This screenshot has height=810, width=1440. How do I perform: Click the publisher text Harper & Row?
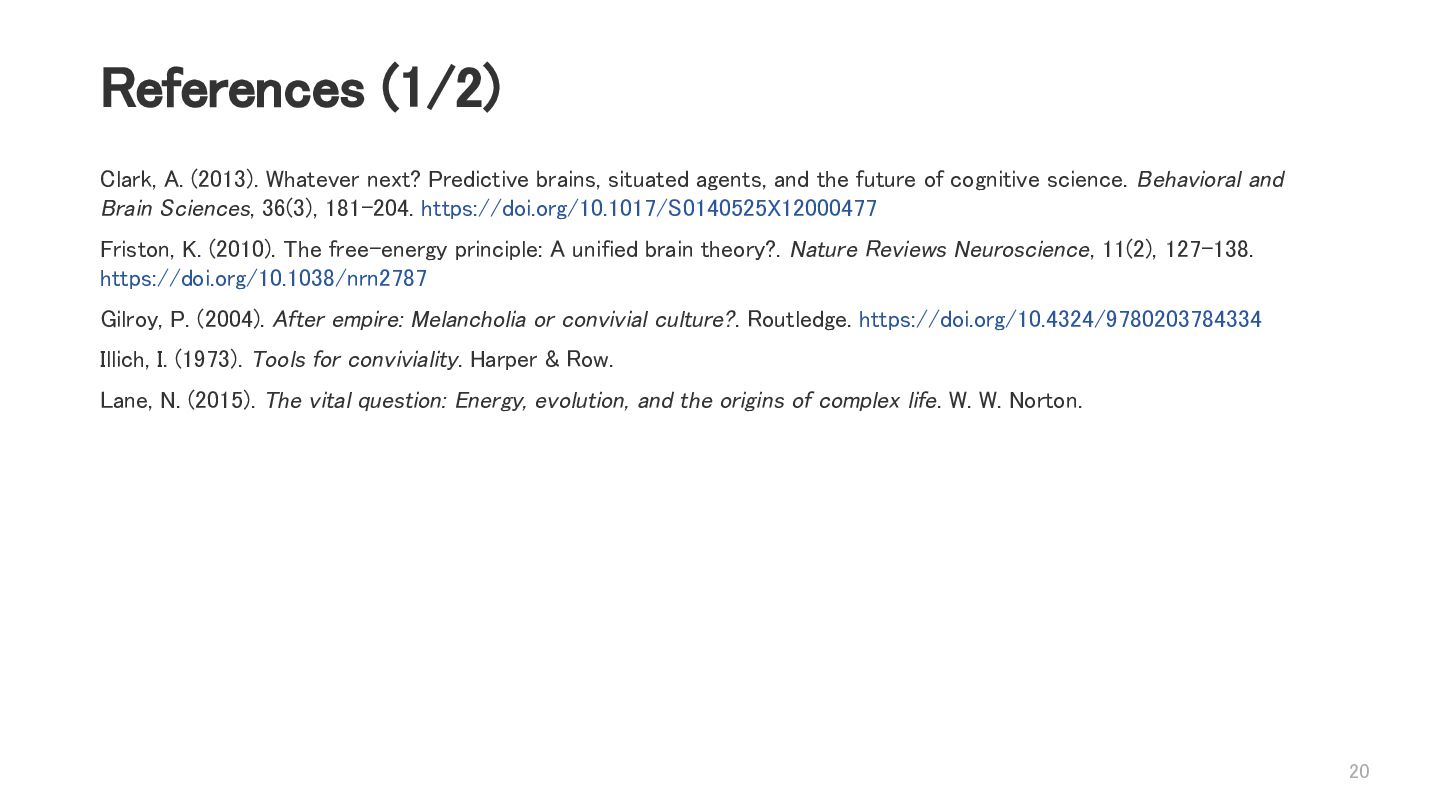coord(541,360)
